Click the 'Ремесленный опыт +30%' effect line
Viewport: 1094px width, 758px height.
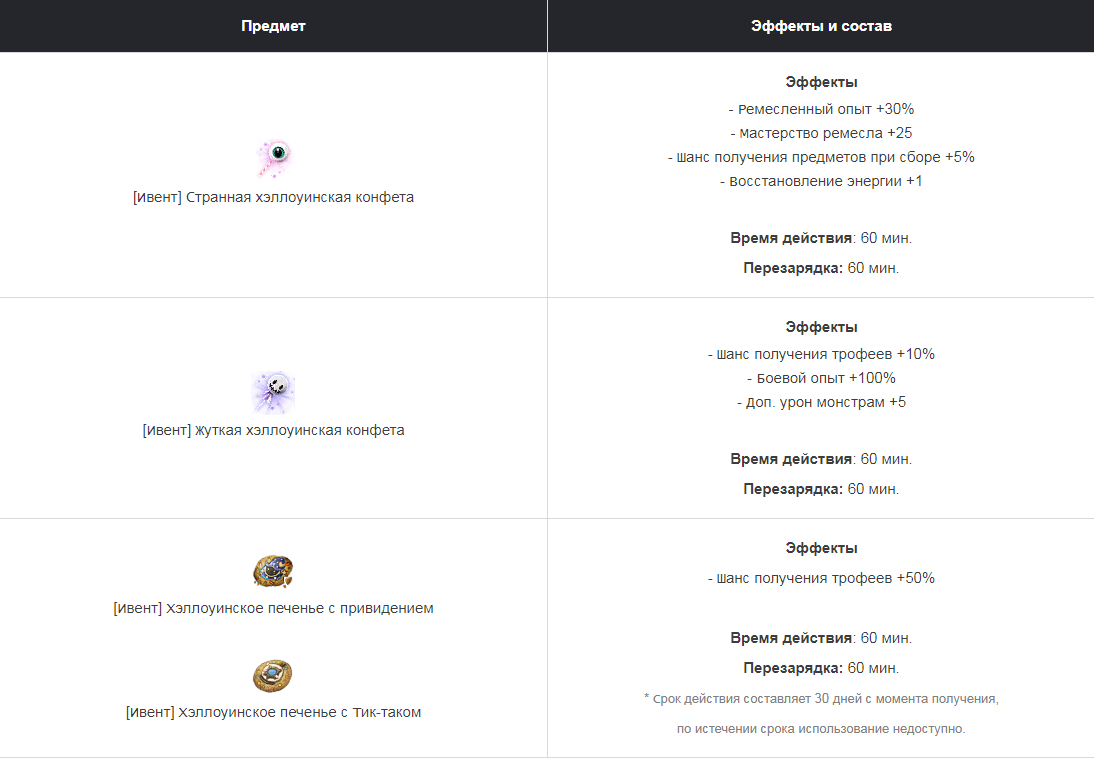821,109
